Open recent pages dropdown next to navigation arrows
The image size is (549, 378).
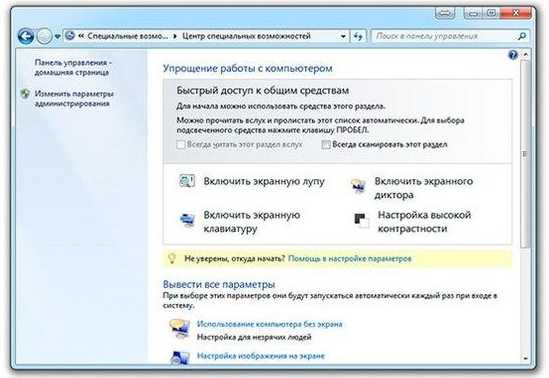57,36
